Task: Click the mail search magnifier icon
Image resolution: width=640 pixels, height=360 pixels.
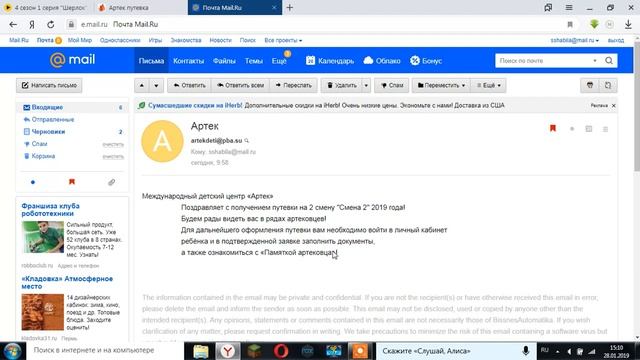Action: pos(609,60)
